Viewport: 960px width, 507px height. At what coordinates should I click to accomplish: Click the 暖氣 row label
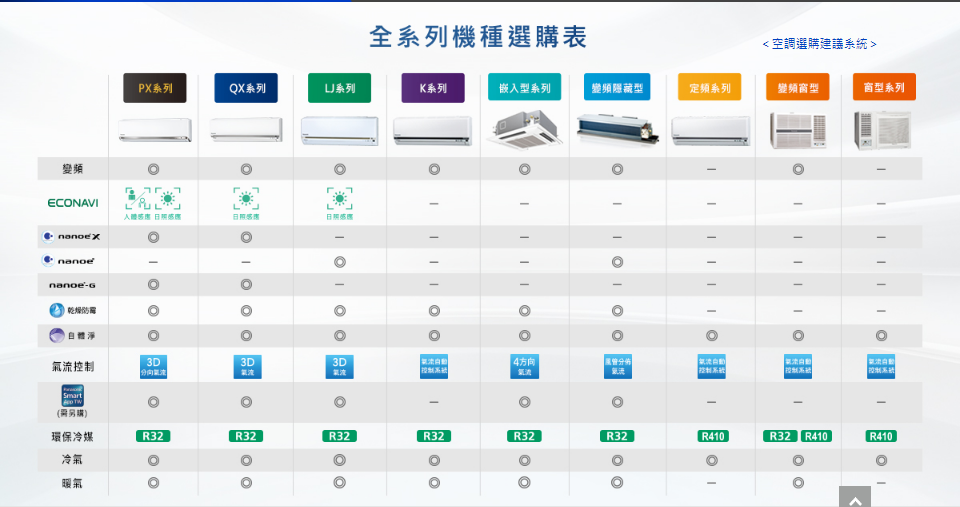(72, 483)
